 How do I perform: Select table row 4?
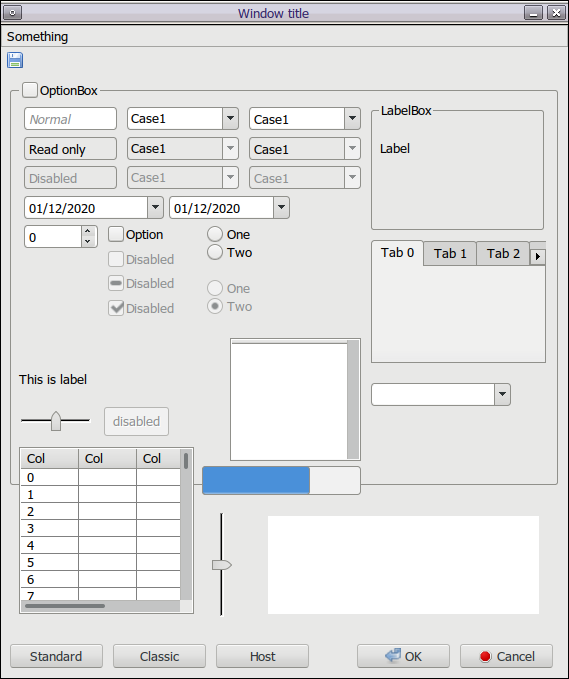[100, 545]
